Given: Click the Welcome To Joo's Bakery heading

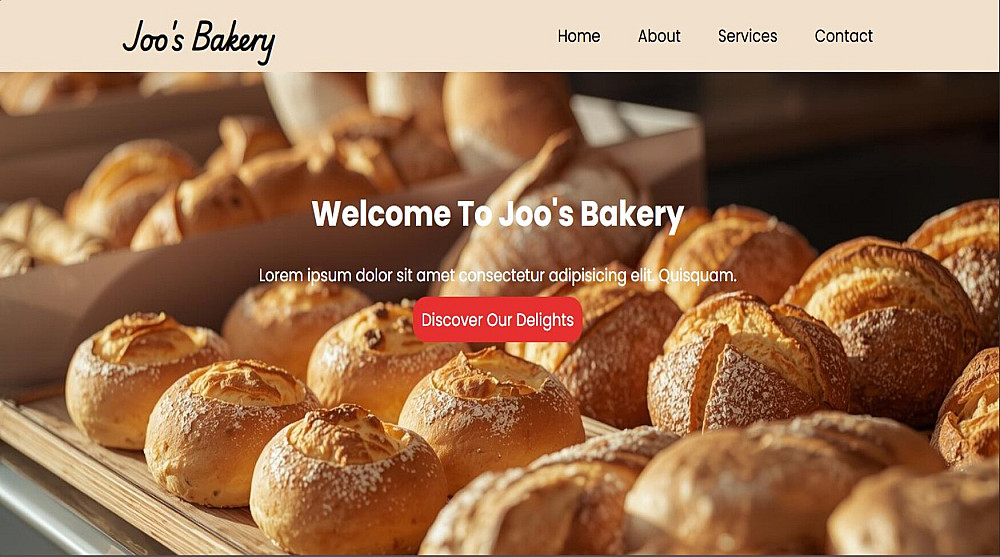Looking at the screenshot, I should click(497, 214).
